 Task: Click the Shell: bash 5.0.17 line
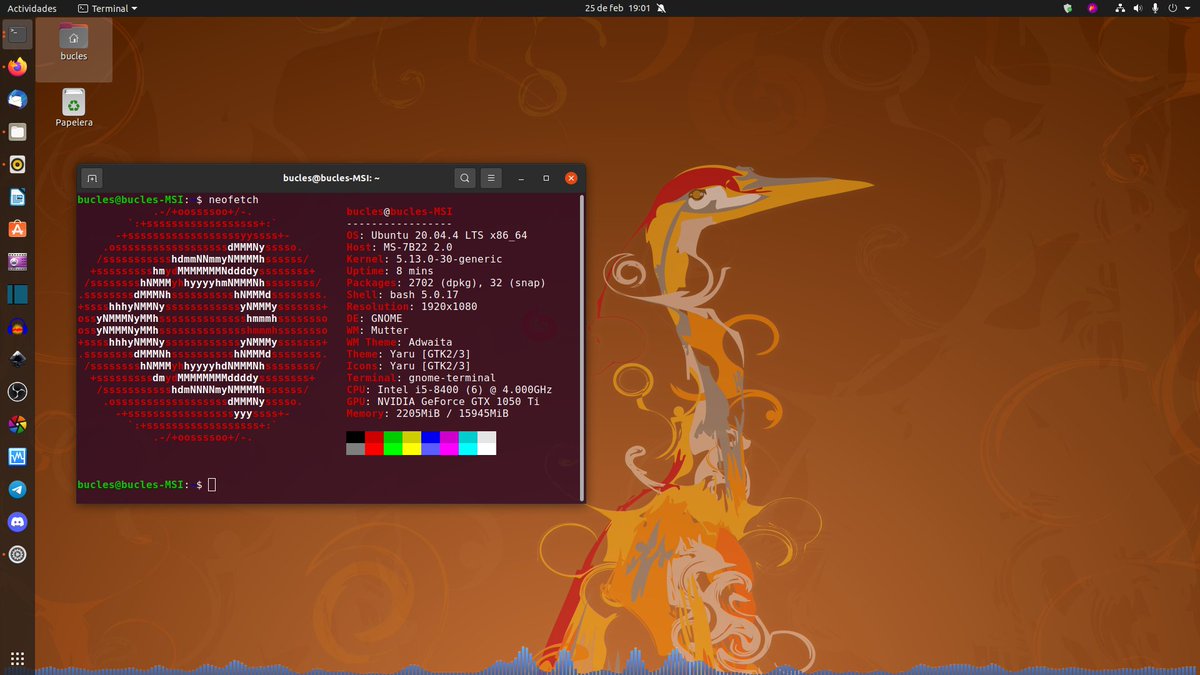(402, 295)
